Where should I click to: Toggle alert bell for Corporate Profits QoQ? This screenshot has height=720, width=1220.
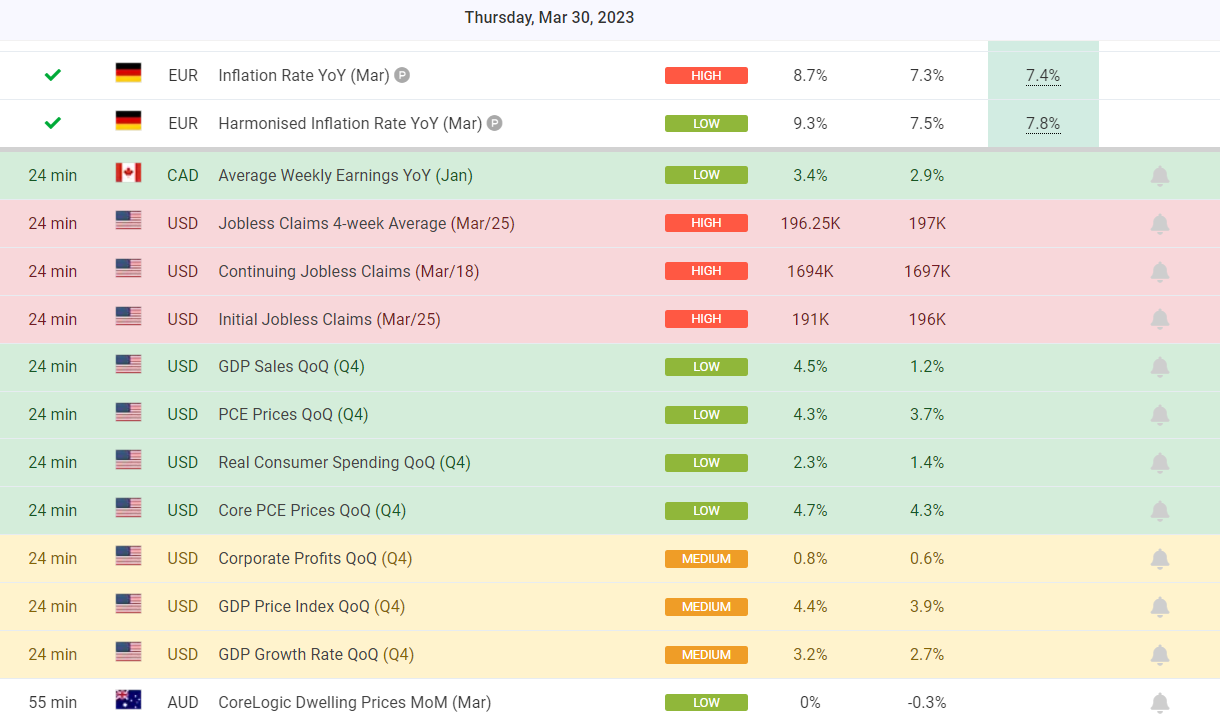1160,558
